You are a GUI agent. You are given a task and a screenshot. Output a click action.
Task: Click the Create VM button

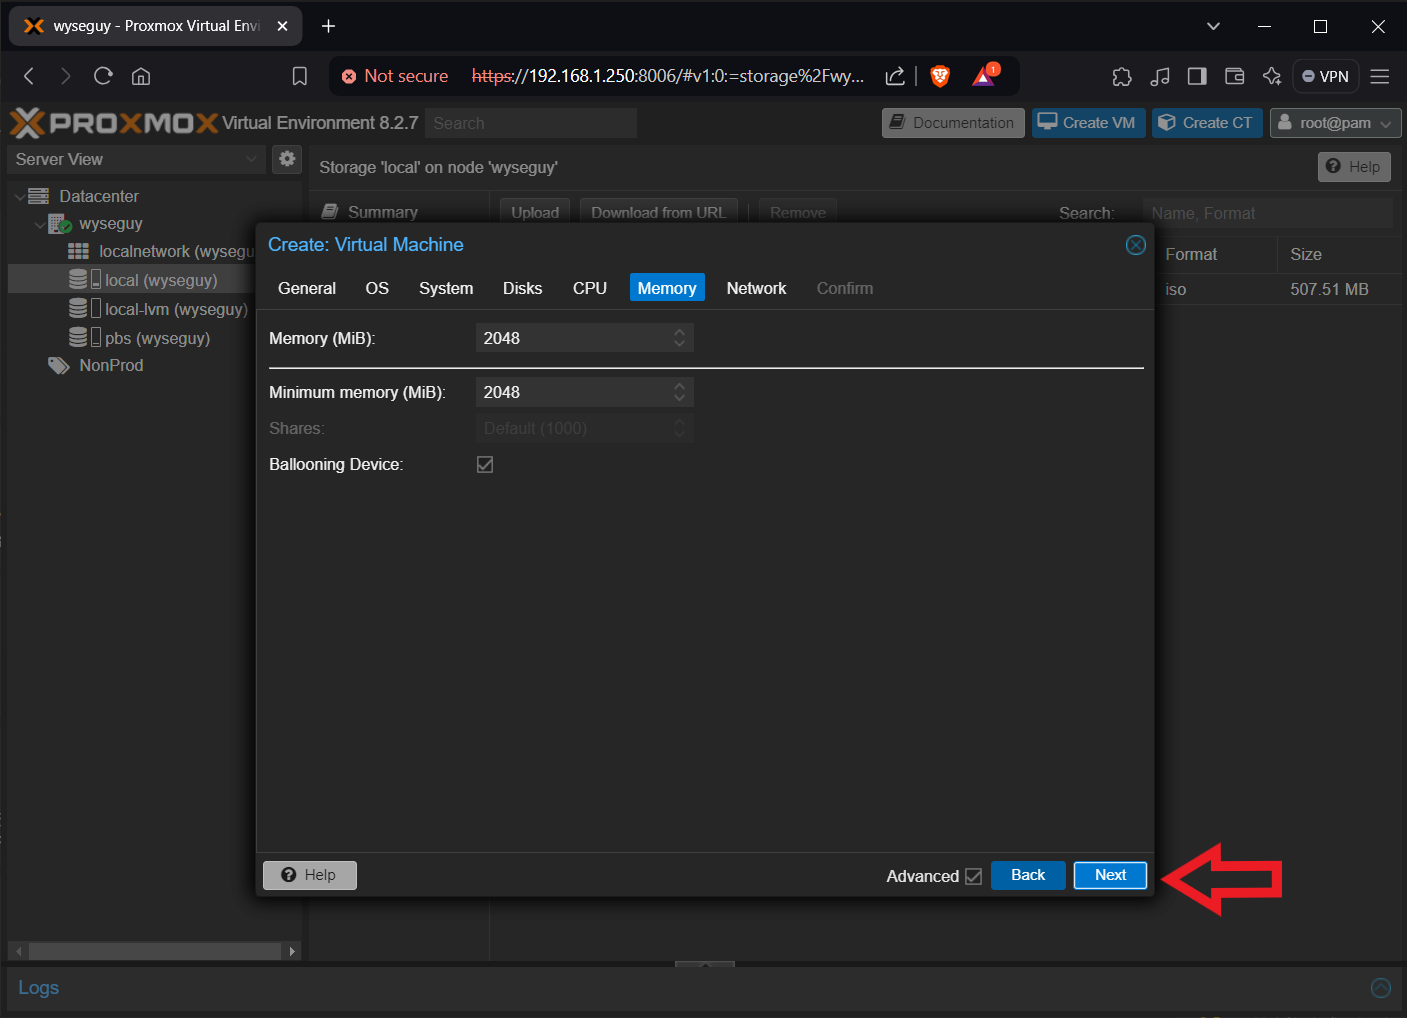click(x=1088, y=123)
